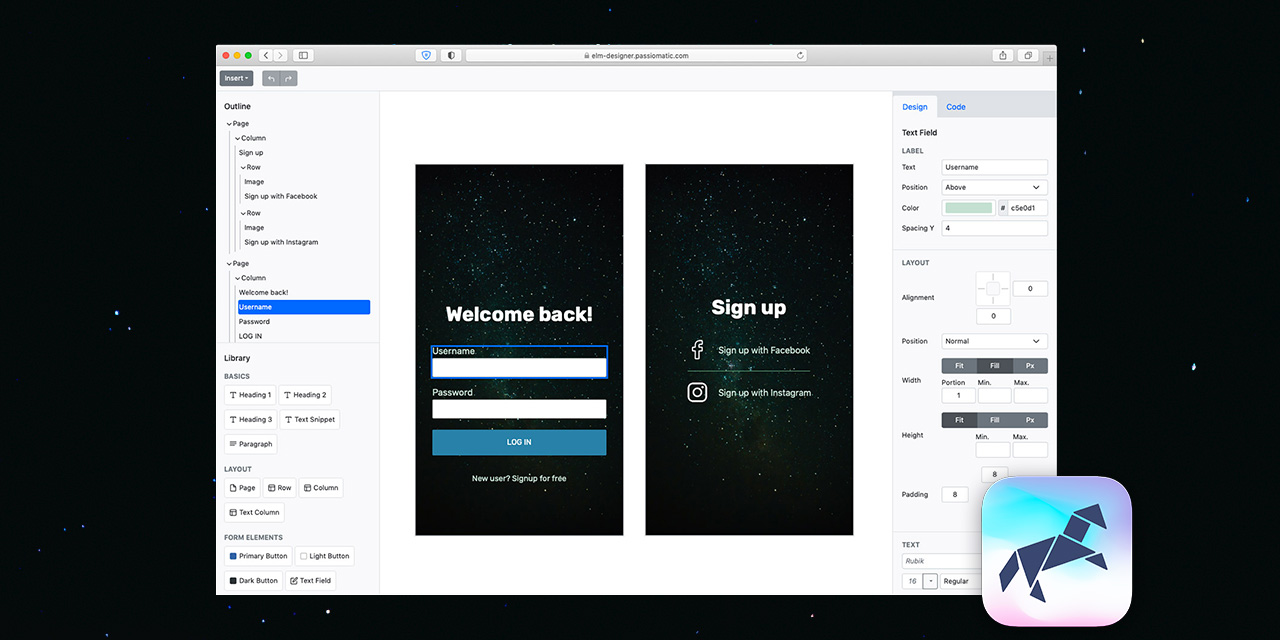This screenshot has height=640, width=1280.
Task: Click the Instagram icon on the Sign up page
Action: pyautogui.click(x=697, y=392)
